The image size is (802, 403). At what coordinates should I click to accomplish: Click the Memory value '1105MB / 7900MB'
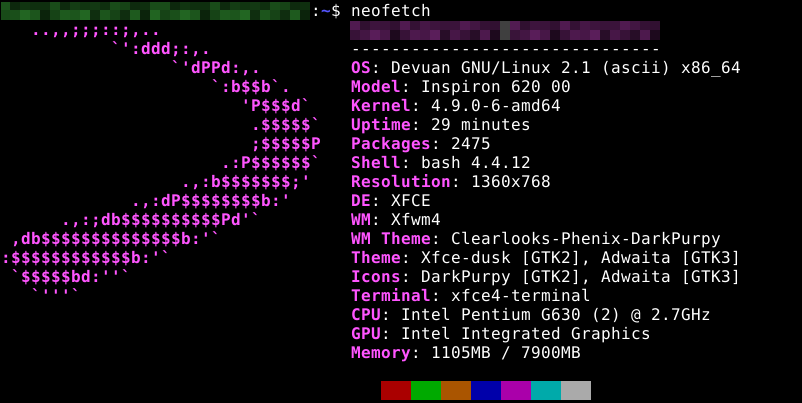pyautogui.click(x=506, y=352)
